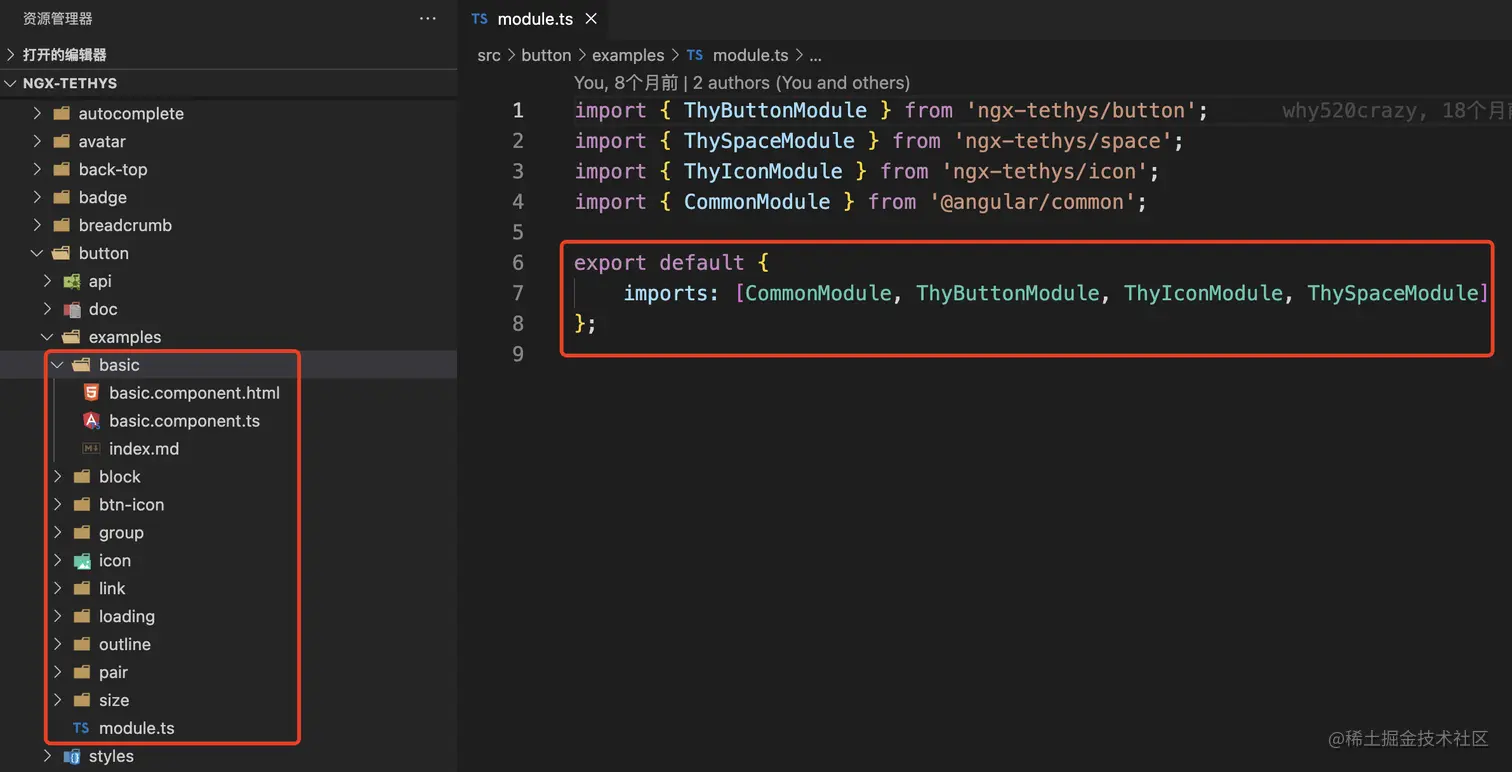Click ThyIconModule in the imports array
Screen dimensions: 1512x772
1203,293
